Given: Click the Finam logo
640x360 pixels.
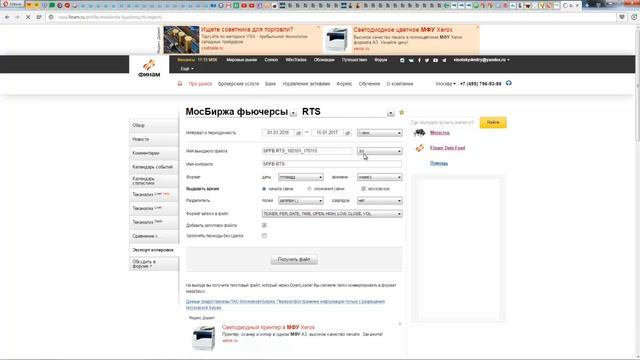Looking at the screenshot, I should (x=149, y=68).
